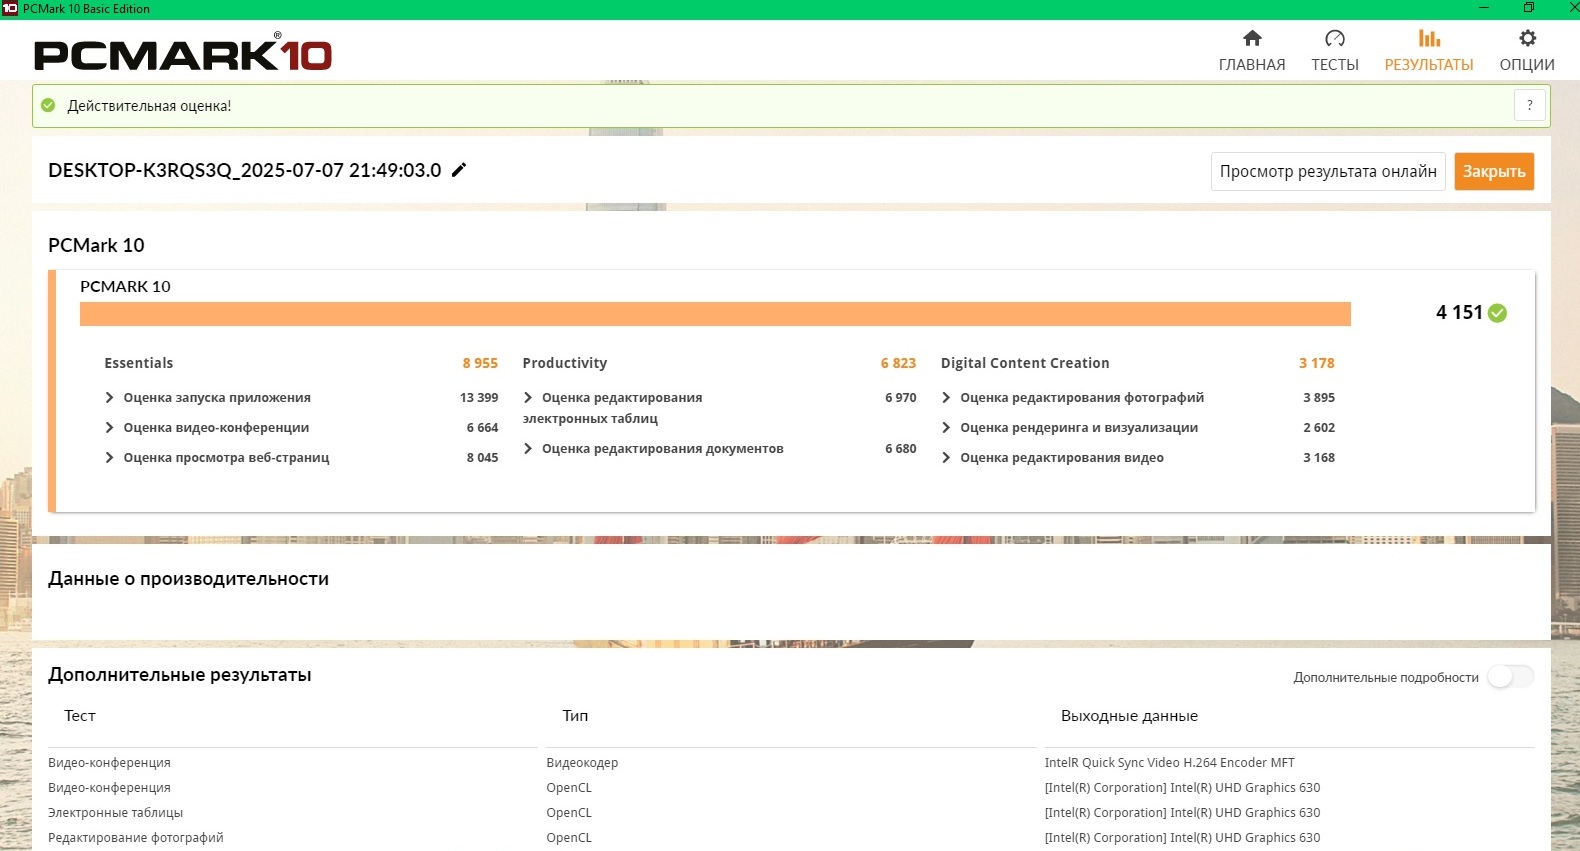Click the overall score 4 151
The width and height of the screenshot is (1580, 851).
pyautogui.click(x=1459, y=313)
